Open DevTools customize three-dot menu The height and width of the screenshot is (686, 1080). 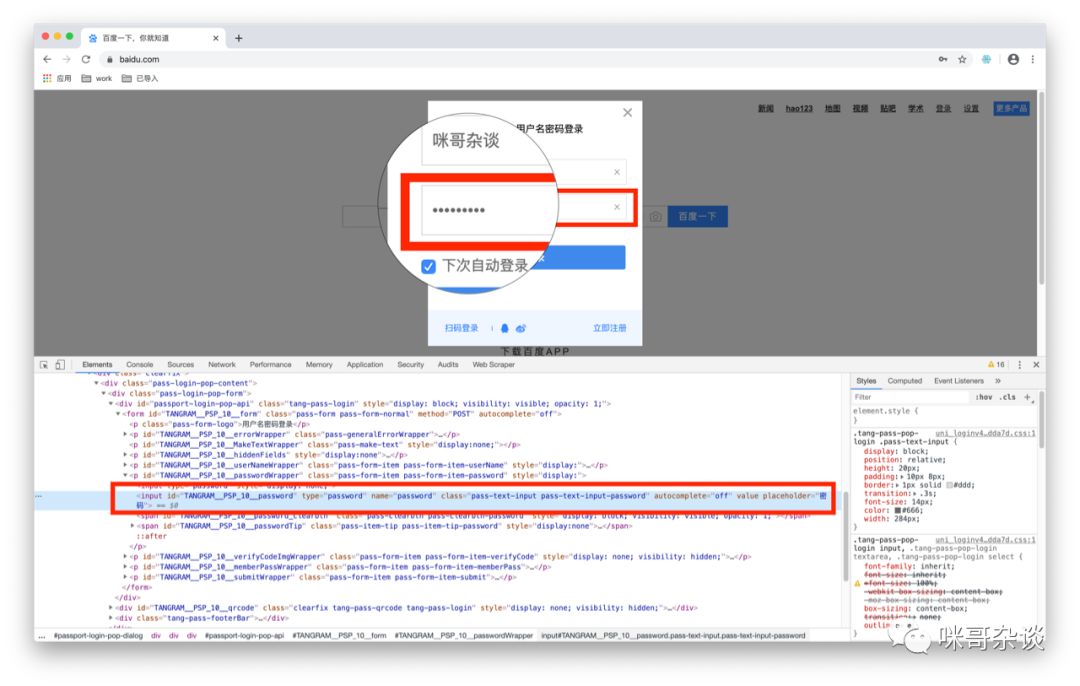tap(1020, 365)
